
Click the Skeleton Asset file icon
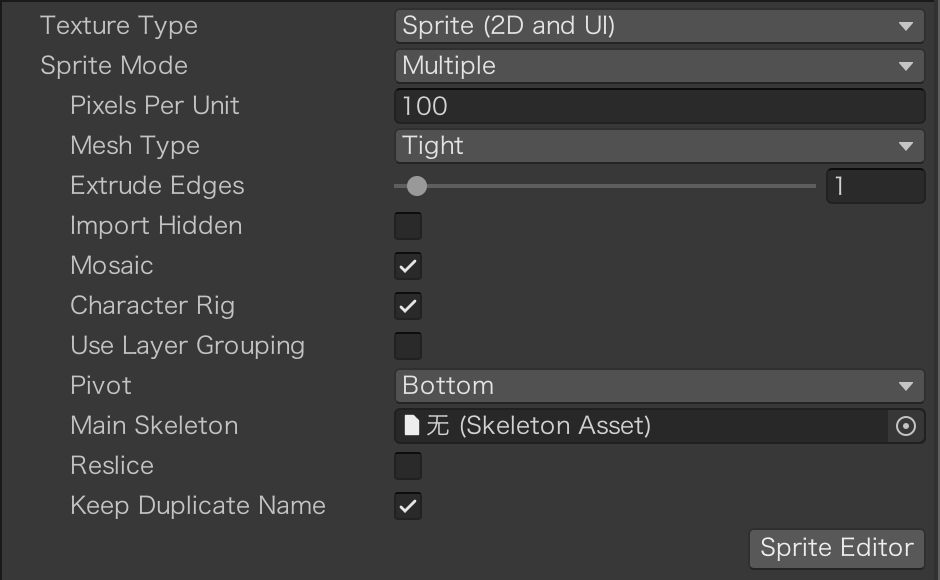coord(411,426)
